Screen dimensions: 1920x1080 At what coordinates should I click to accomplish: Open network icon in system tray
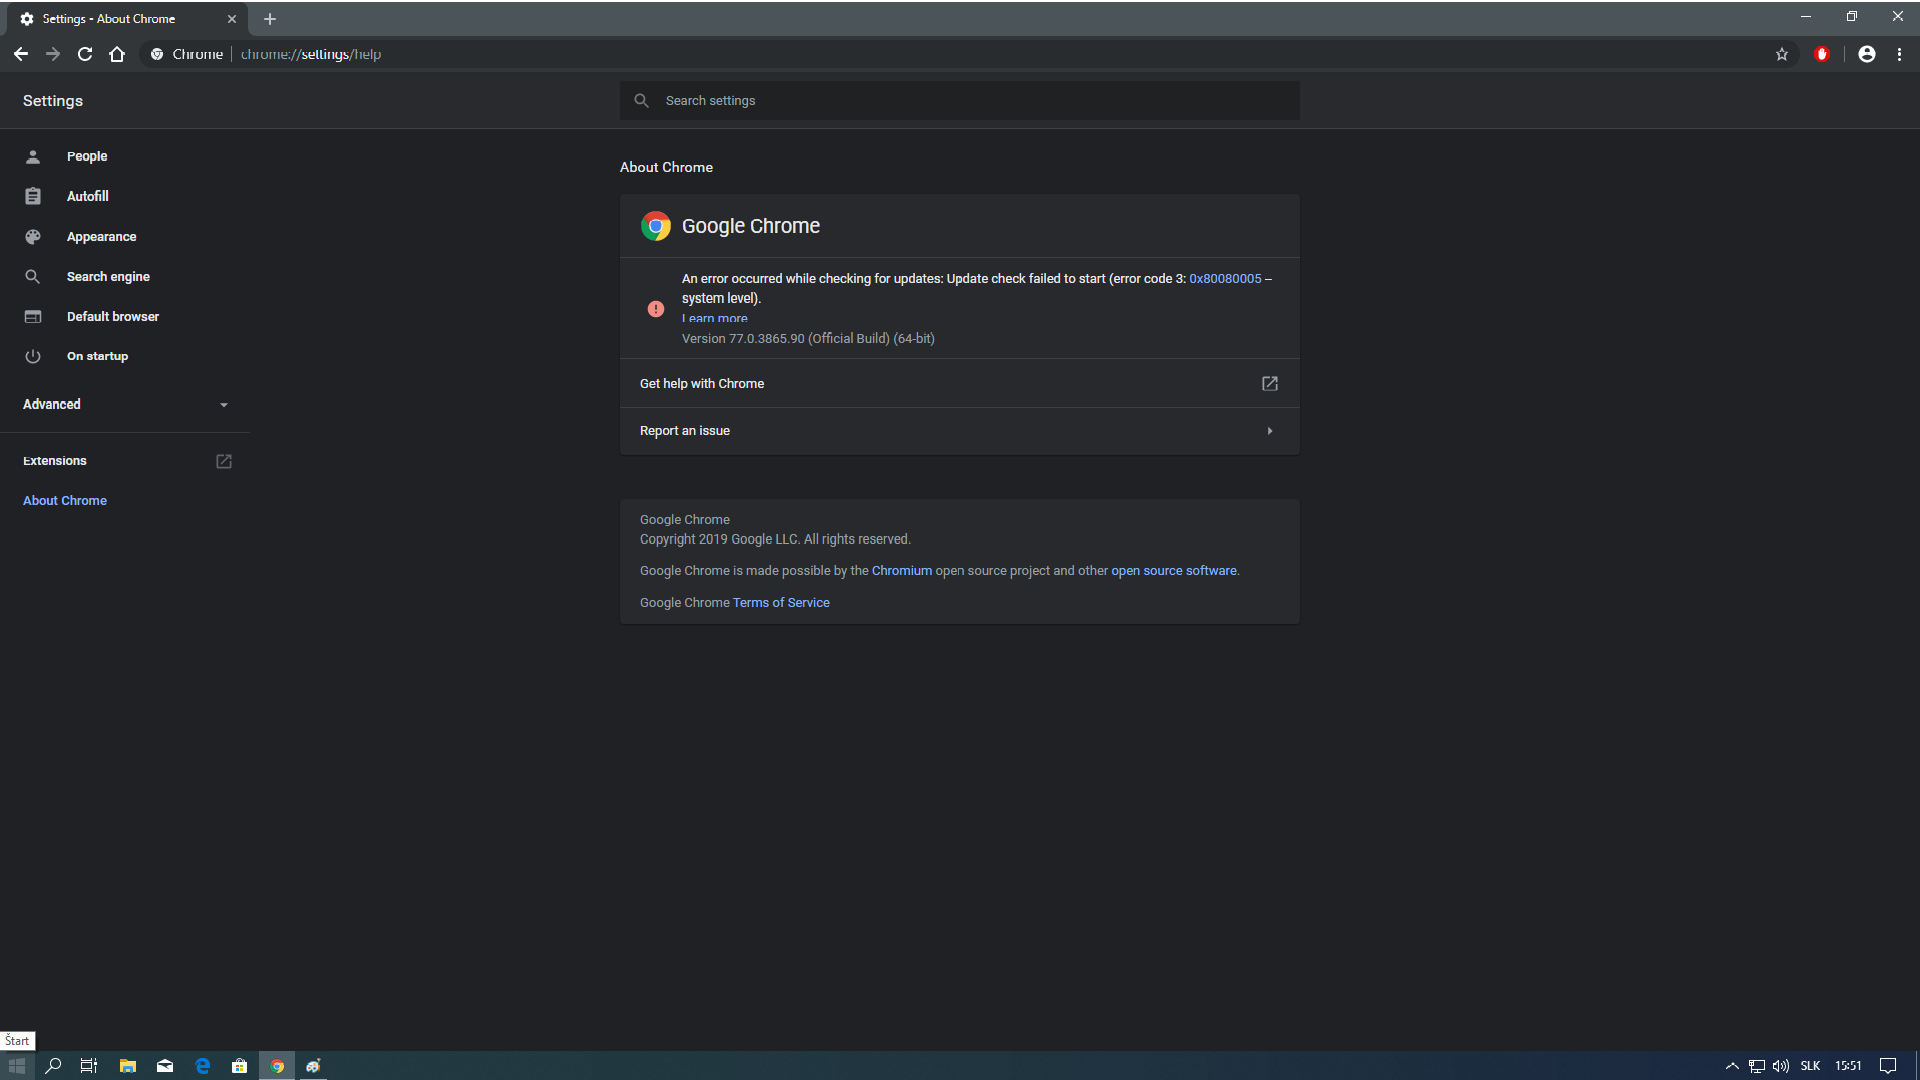click(x=1757, y=1066)
